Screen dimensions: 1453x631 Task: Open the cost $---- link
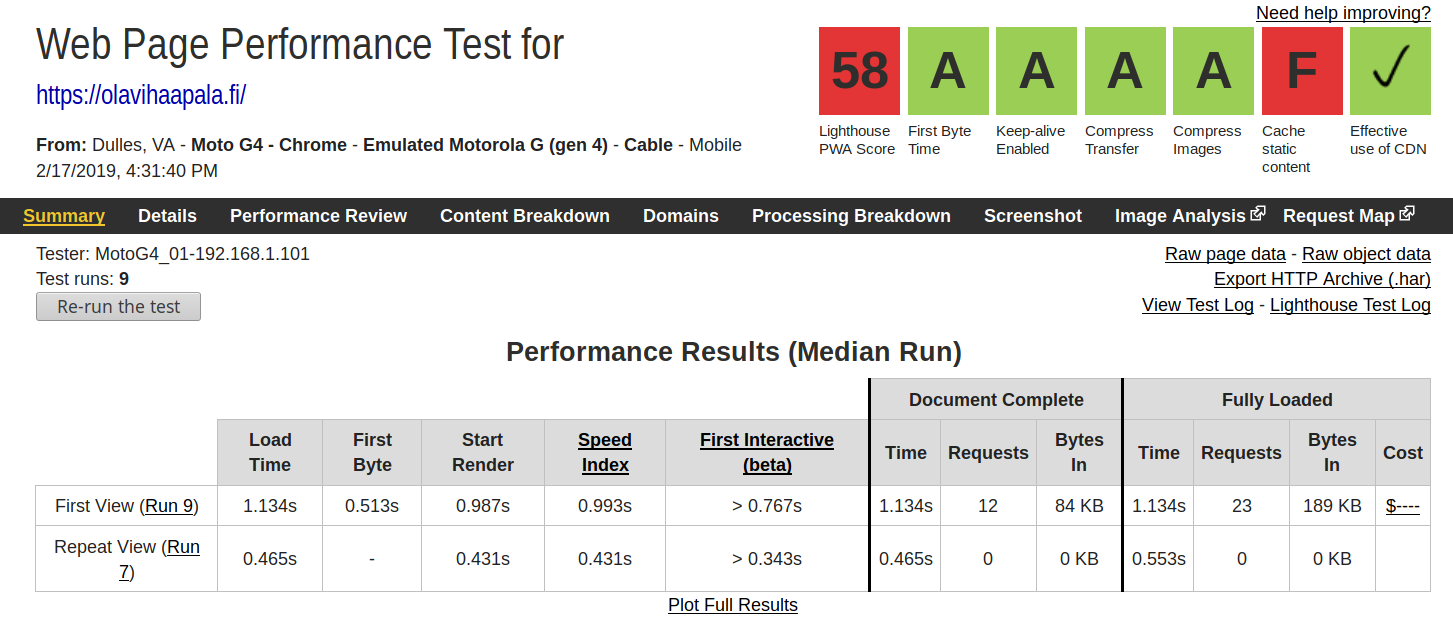(1403, 506)
